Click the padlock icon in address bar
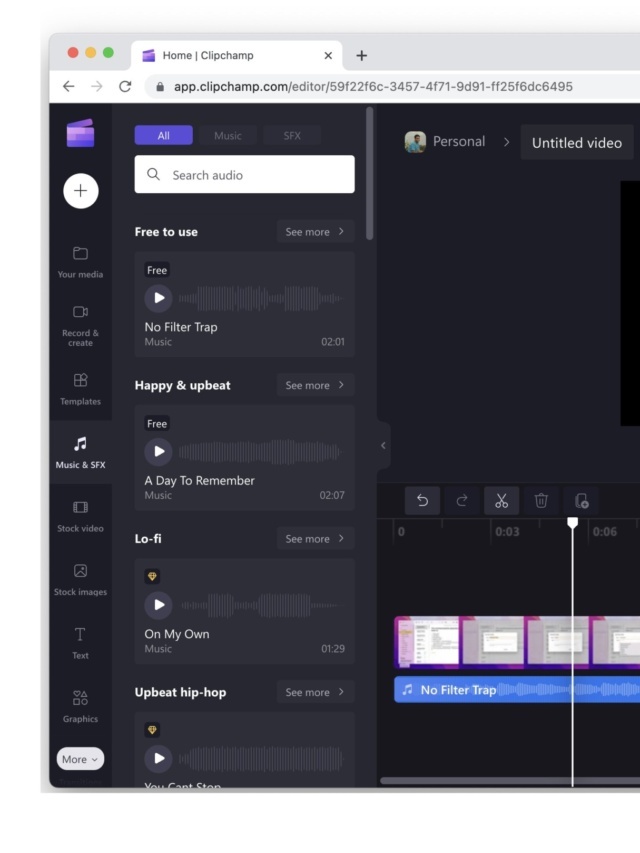The image size is (640, 853). tap(160, 87)
